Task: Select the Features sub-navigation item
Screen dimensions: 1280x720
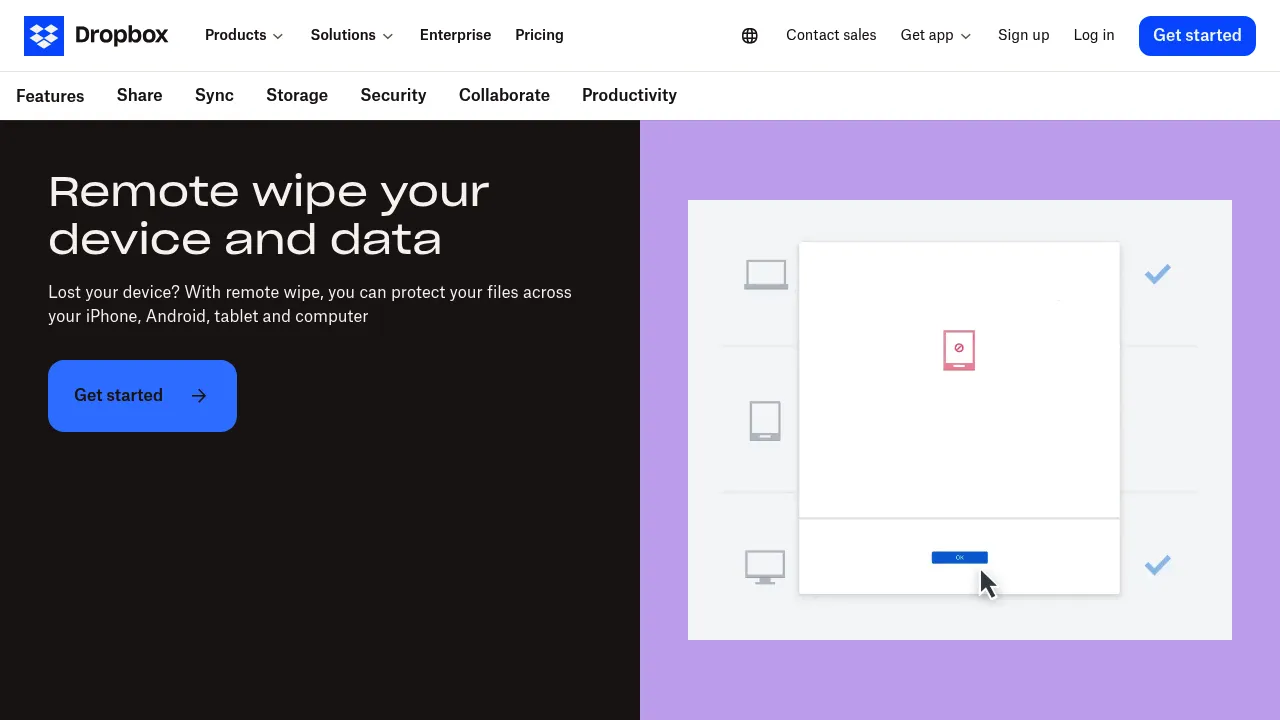Action: point(50,96)
